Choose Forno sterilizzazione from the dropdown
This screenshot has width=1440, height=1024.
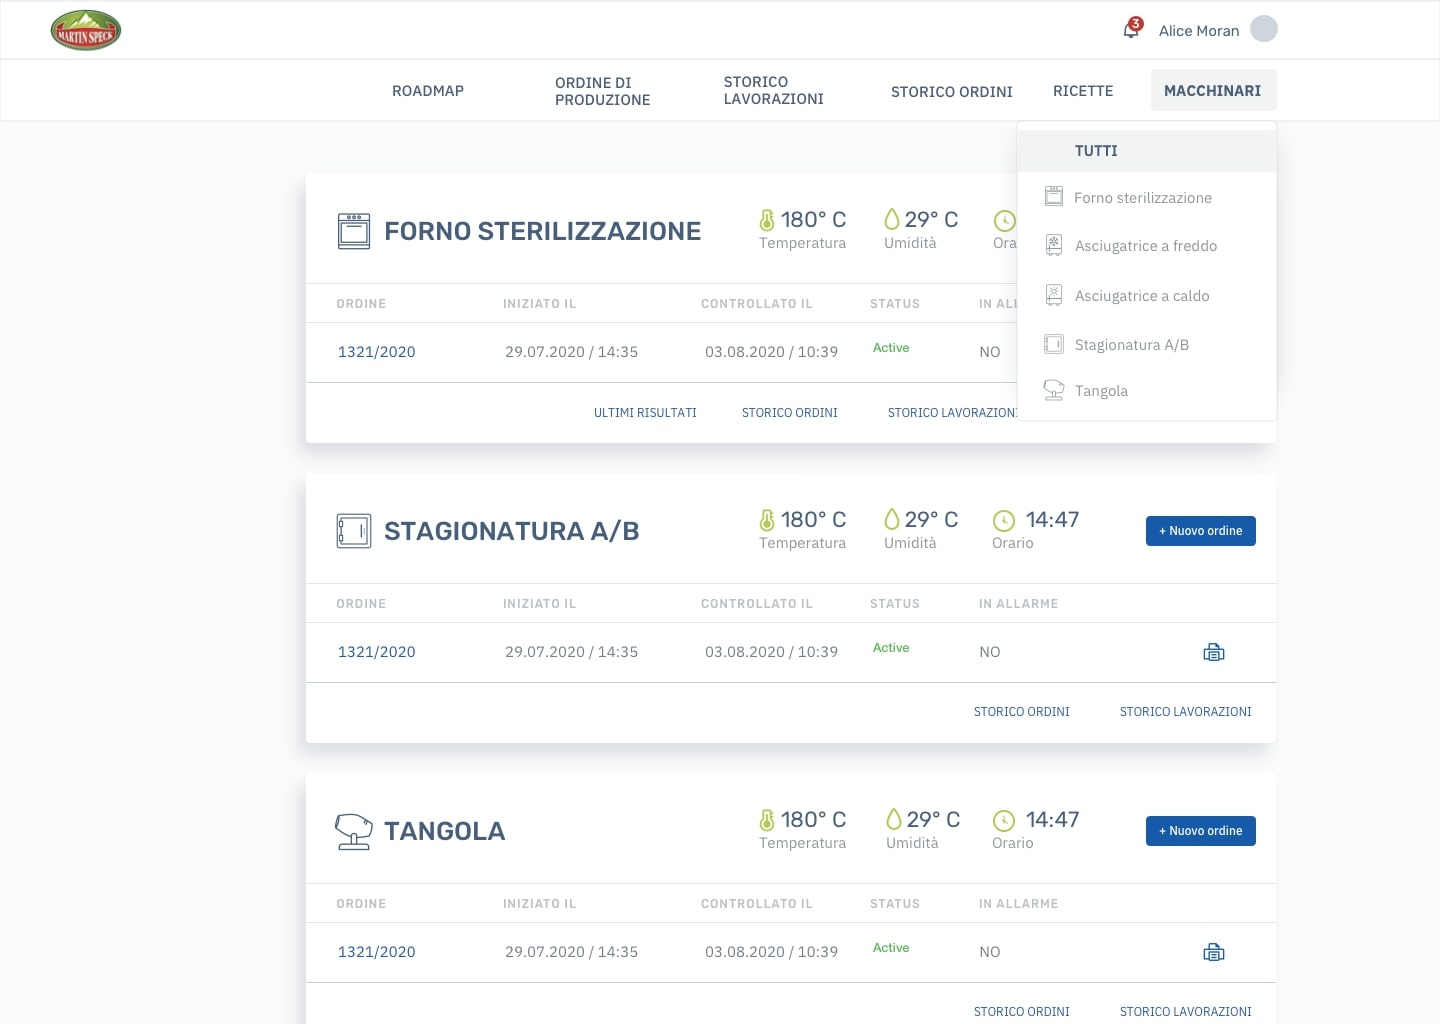coord(1142,198)
